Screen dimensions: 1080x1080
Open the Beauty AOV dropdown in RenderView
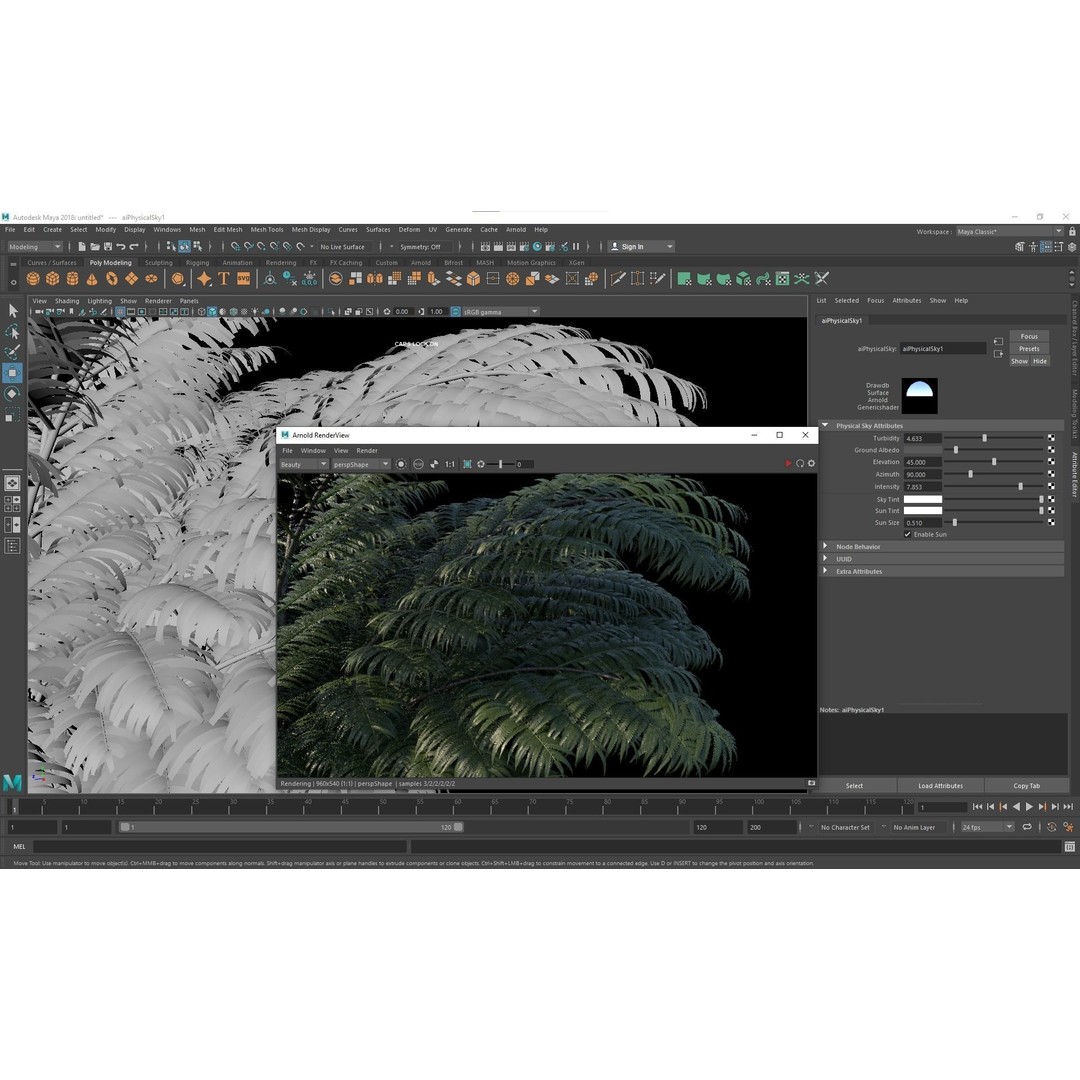[303, 464]
